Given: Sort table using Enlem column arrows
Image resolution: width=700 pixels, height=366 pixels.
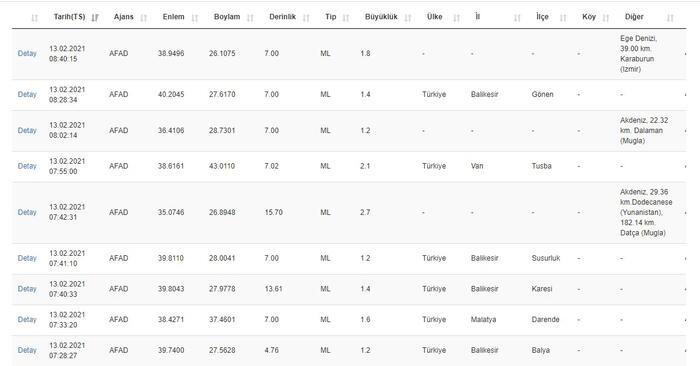Looking at the screenshot, I should tap(195, 18).
